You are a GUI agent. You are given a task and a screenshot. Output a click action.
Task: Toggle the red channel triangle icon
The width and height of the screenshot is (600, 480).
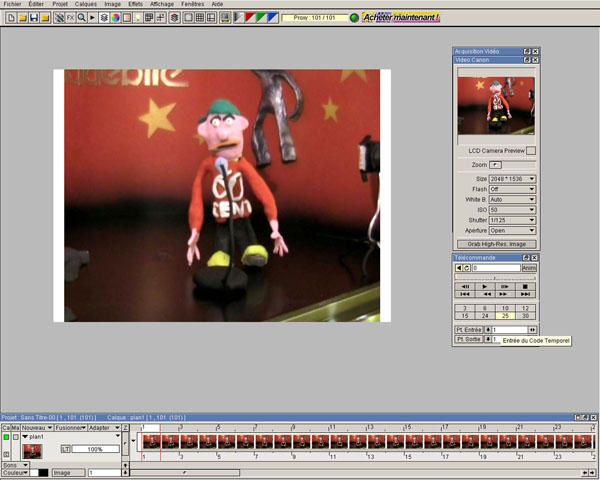point(250,18)
